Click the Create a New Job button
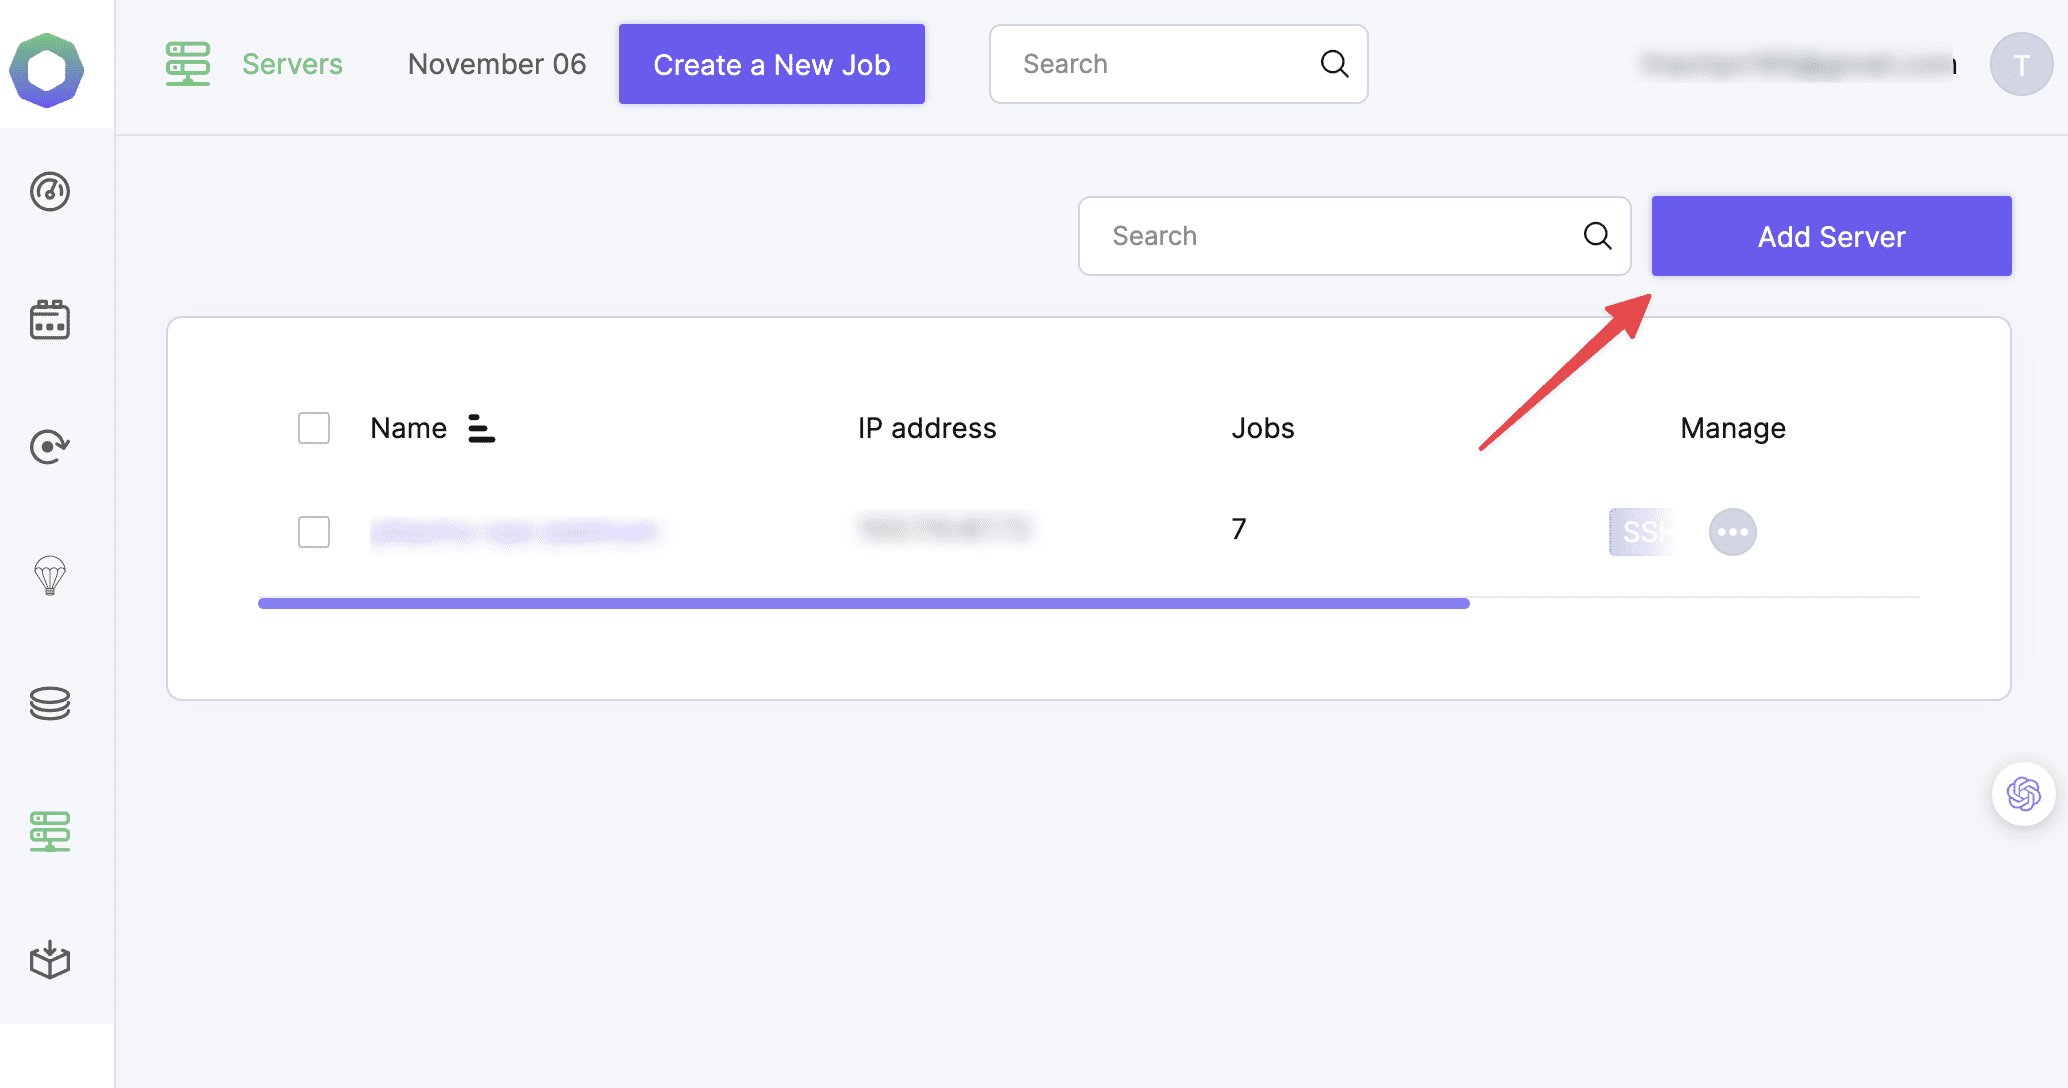 [x=771, y=64]
